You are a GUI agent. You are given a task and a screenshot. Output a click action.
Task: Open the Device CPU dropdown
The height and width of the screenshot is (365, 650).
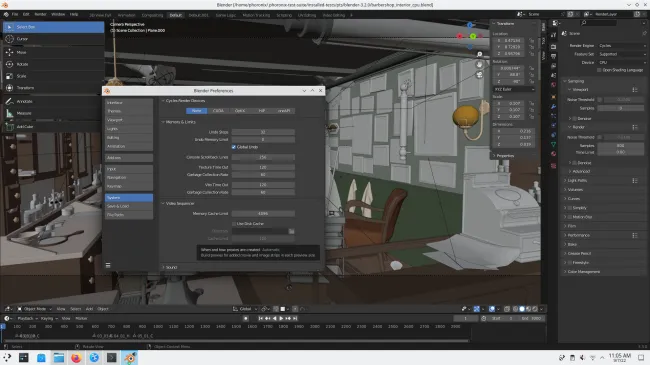(622, 63)
